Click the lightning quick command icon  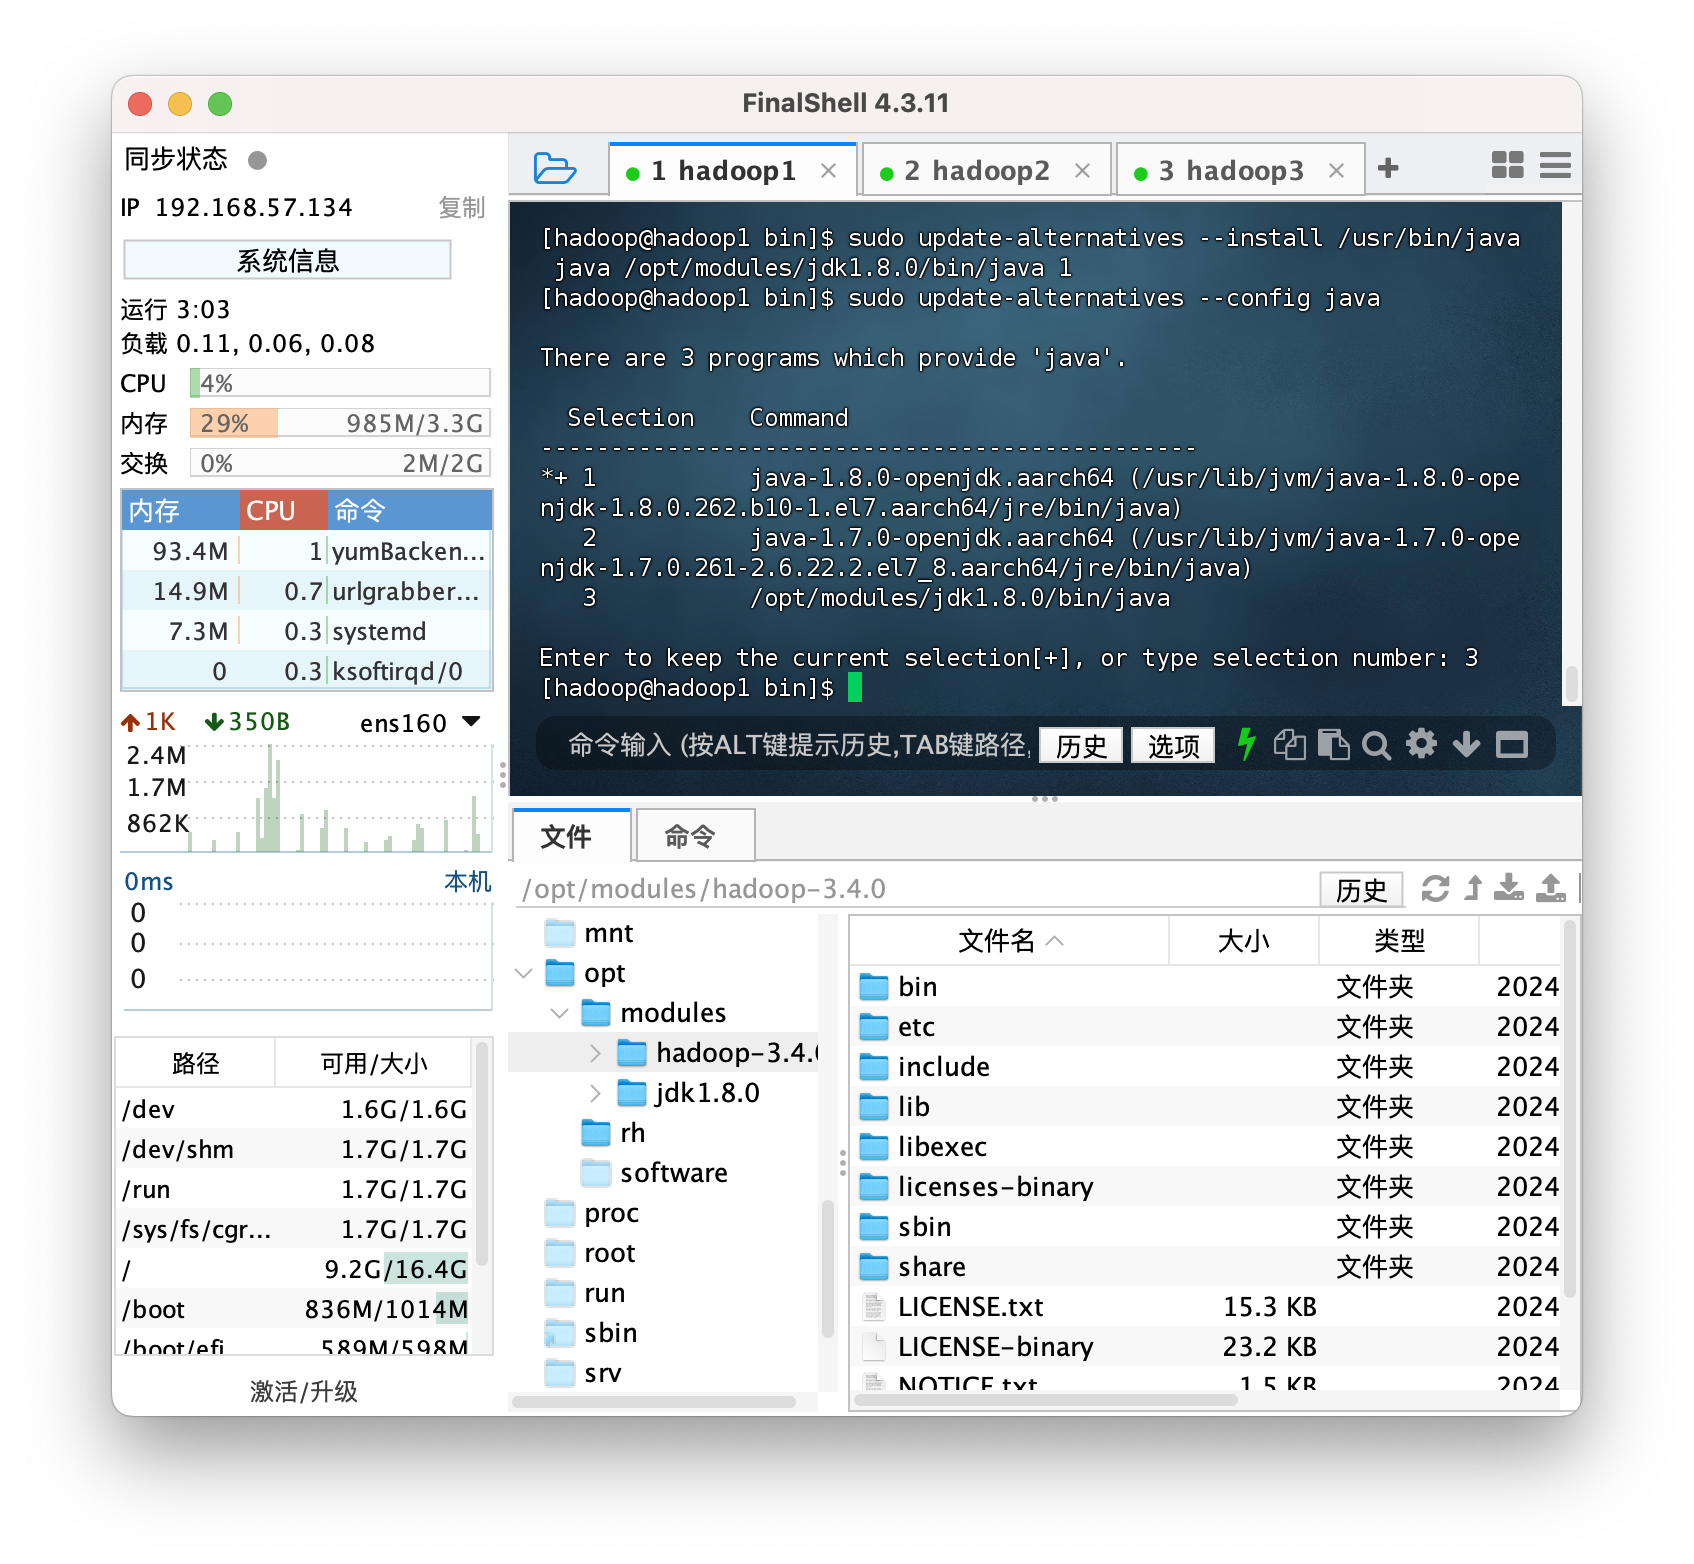(1246, 744)
